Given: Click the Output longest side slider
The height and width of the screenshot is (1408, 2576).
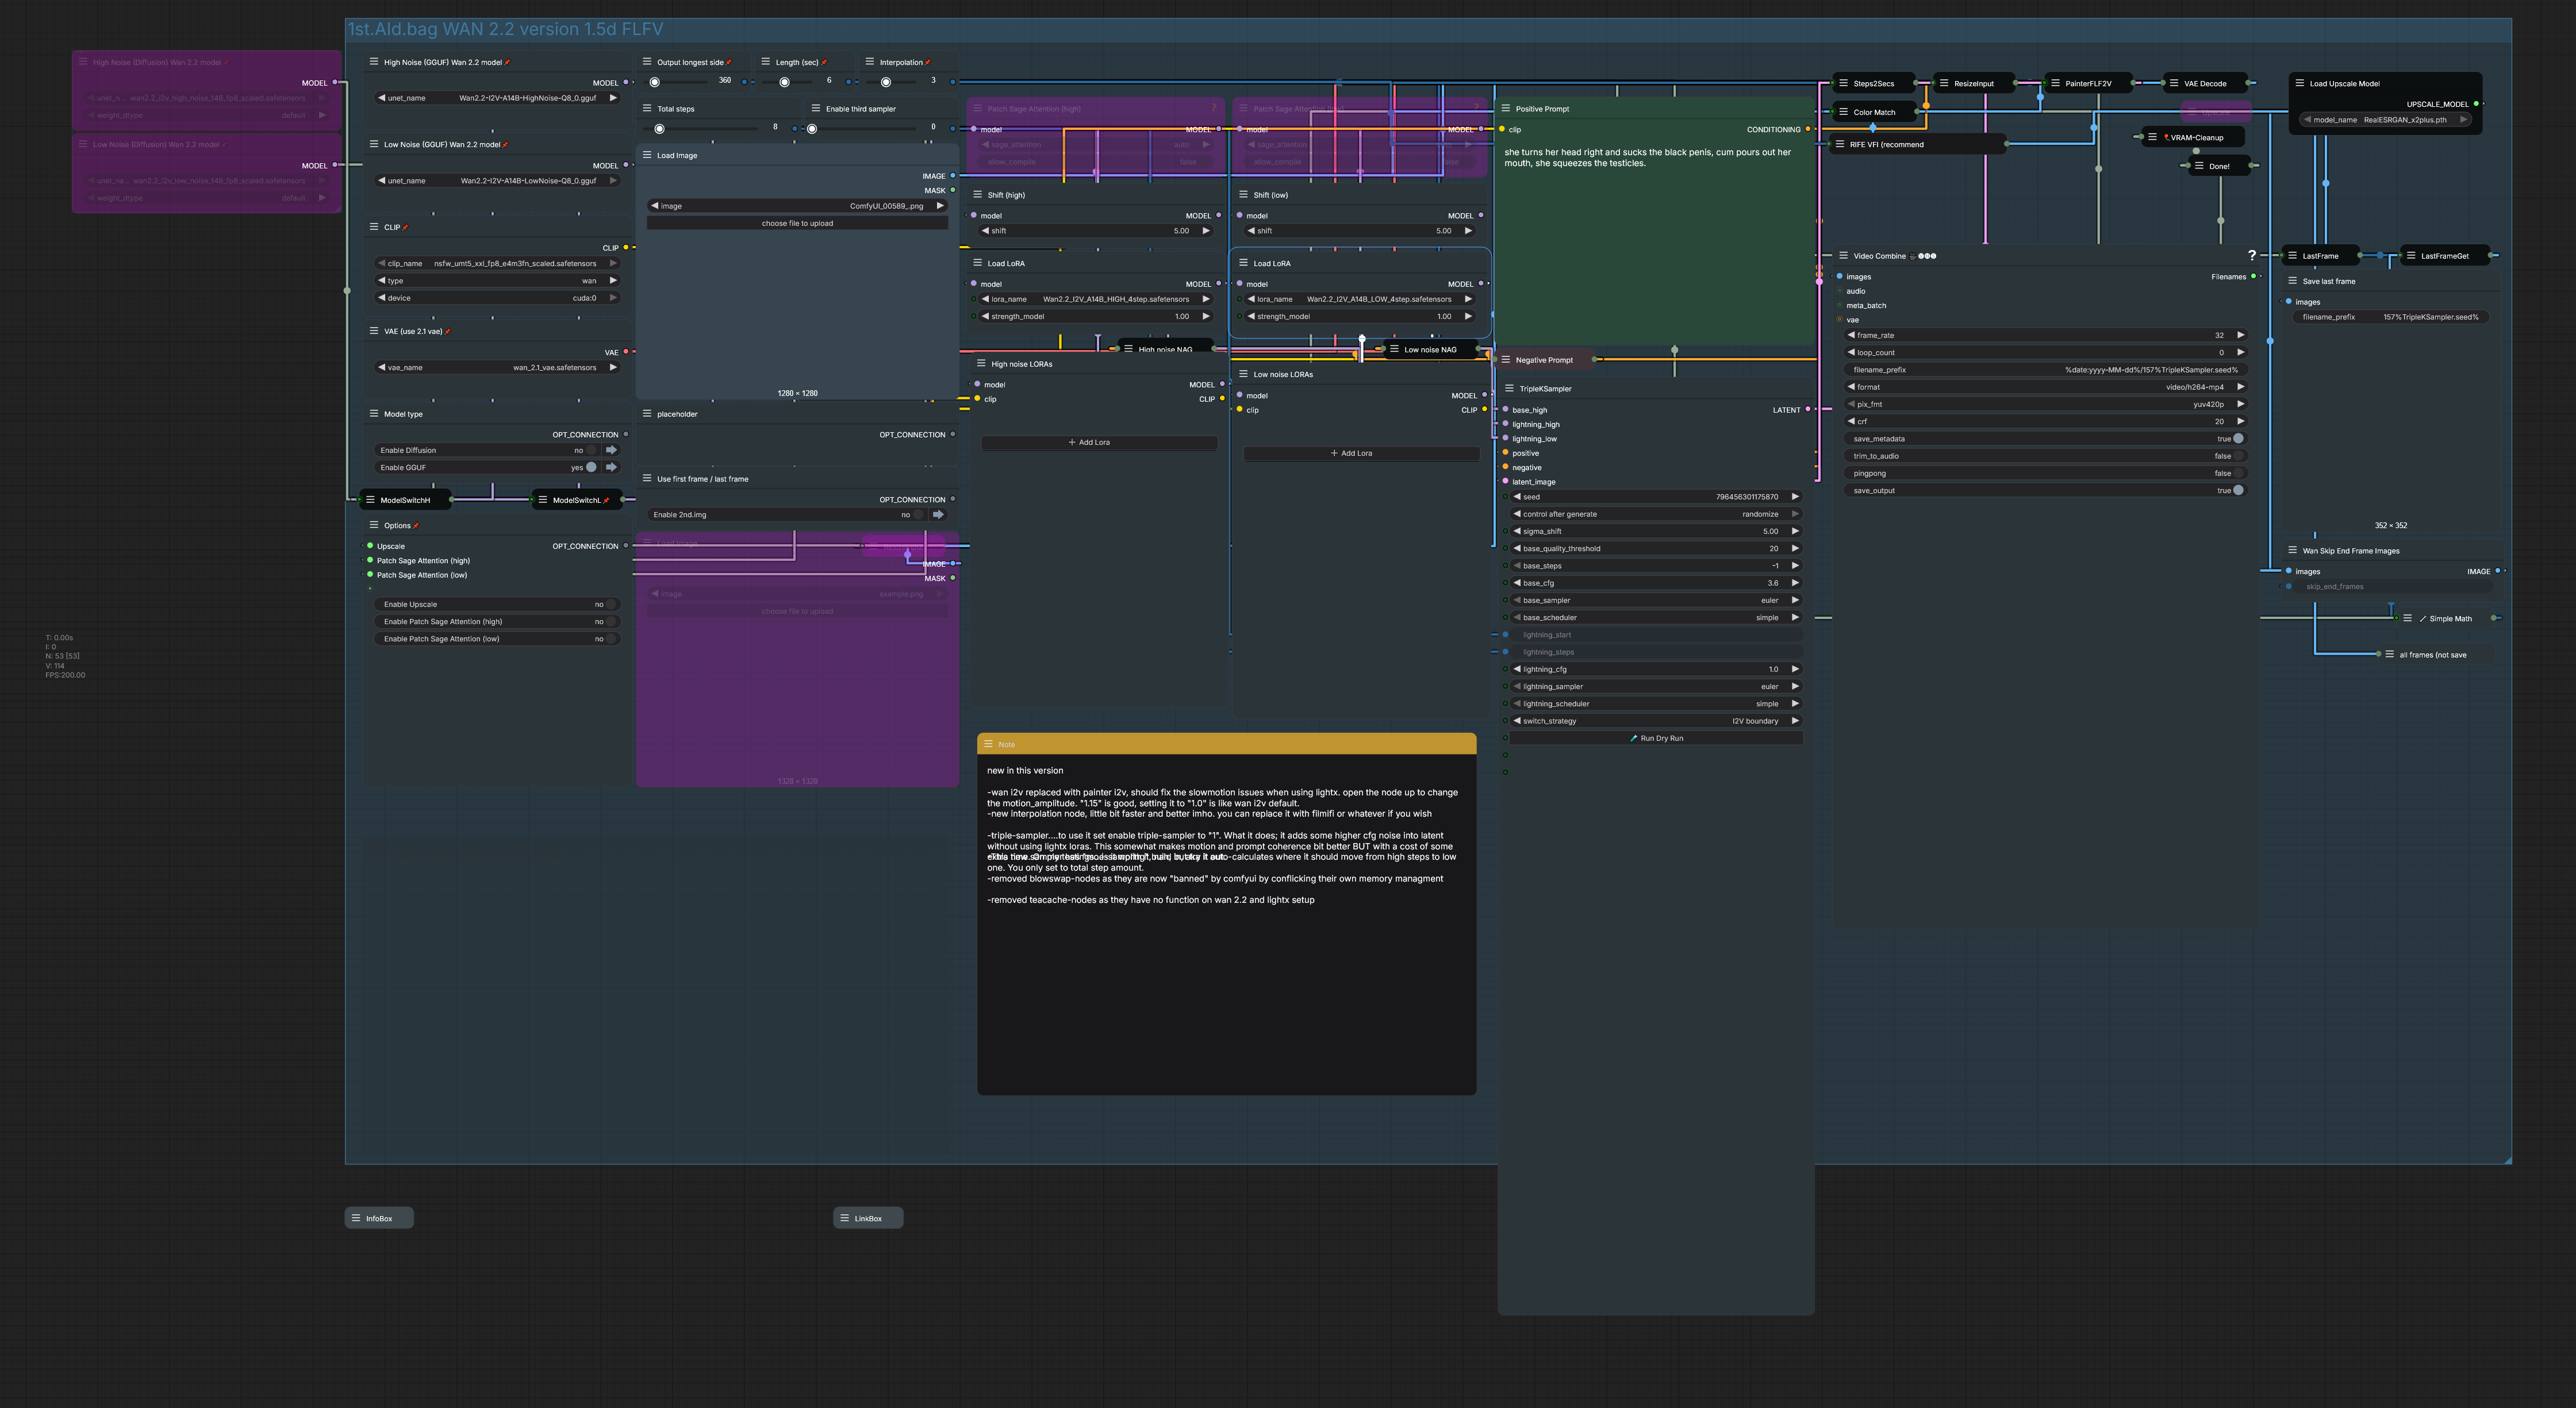Looking at the screenshot, I should (x=680, y=81).
